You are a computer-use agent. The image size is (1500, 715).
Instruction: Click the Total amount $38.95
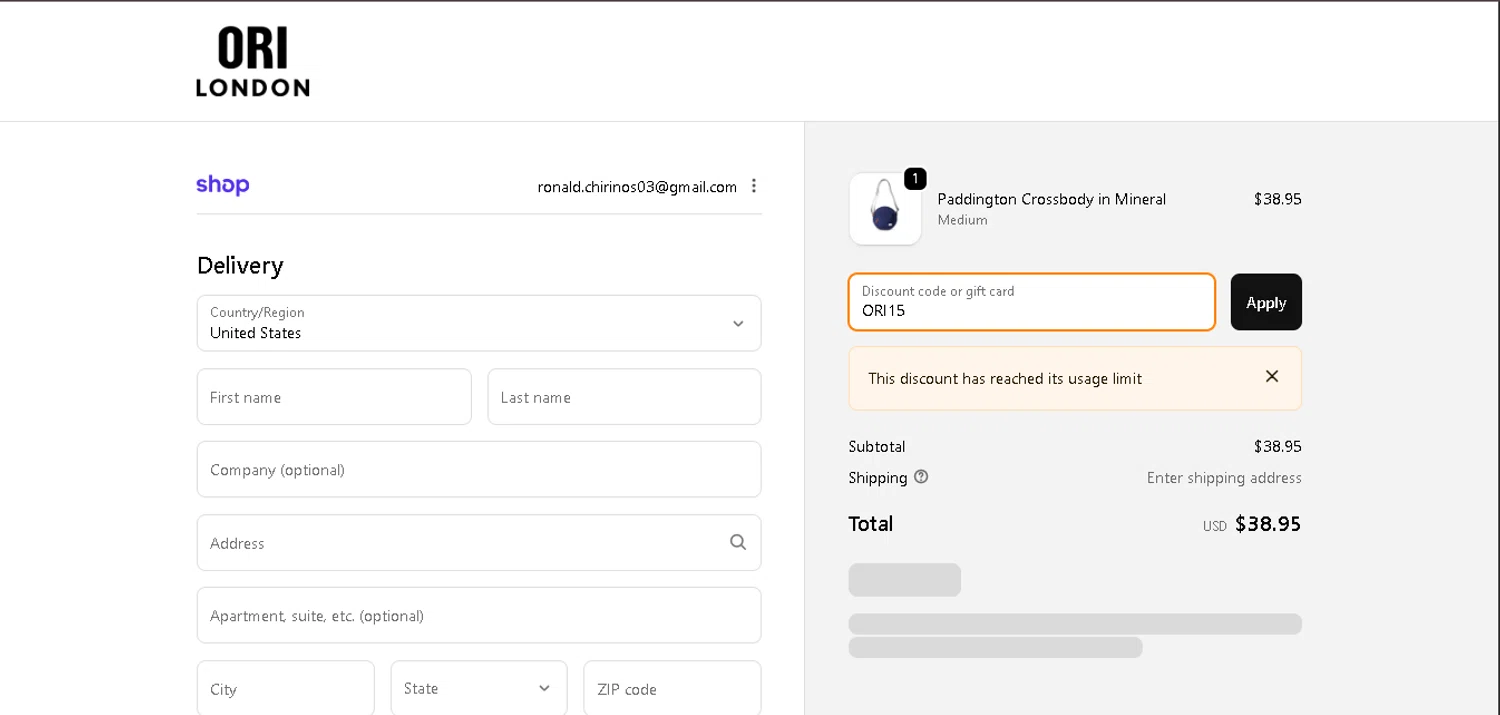click(x=1268, y=524)
